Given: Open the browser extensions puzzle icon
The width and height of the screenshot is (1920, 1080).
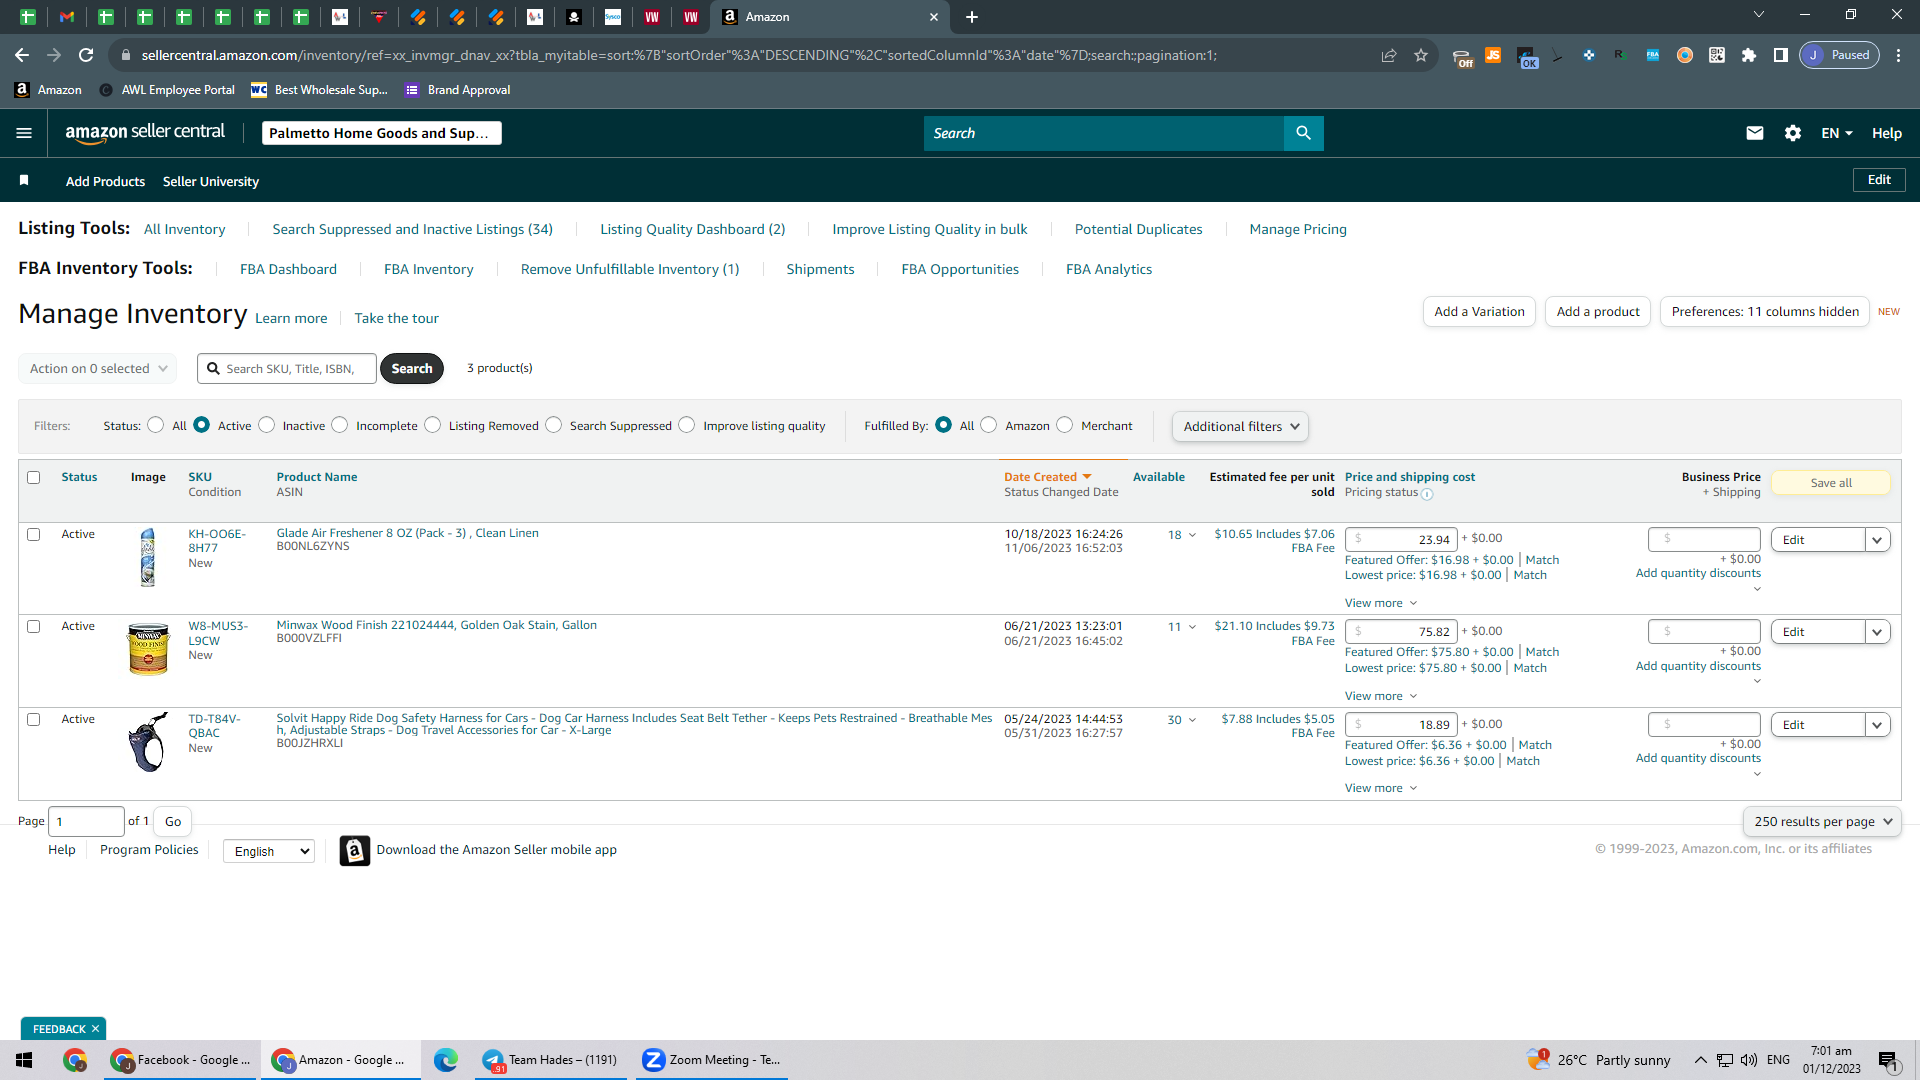Looking at the screenshot, I should pyautogui.click(x=1749, y=55).
